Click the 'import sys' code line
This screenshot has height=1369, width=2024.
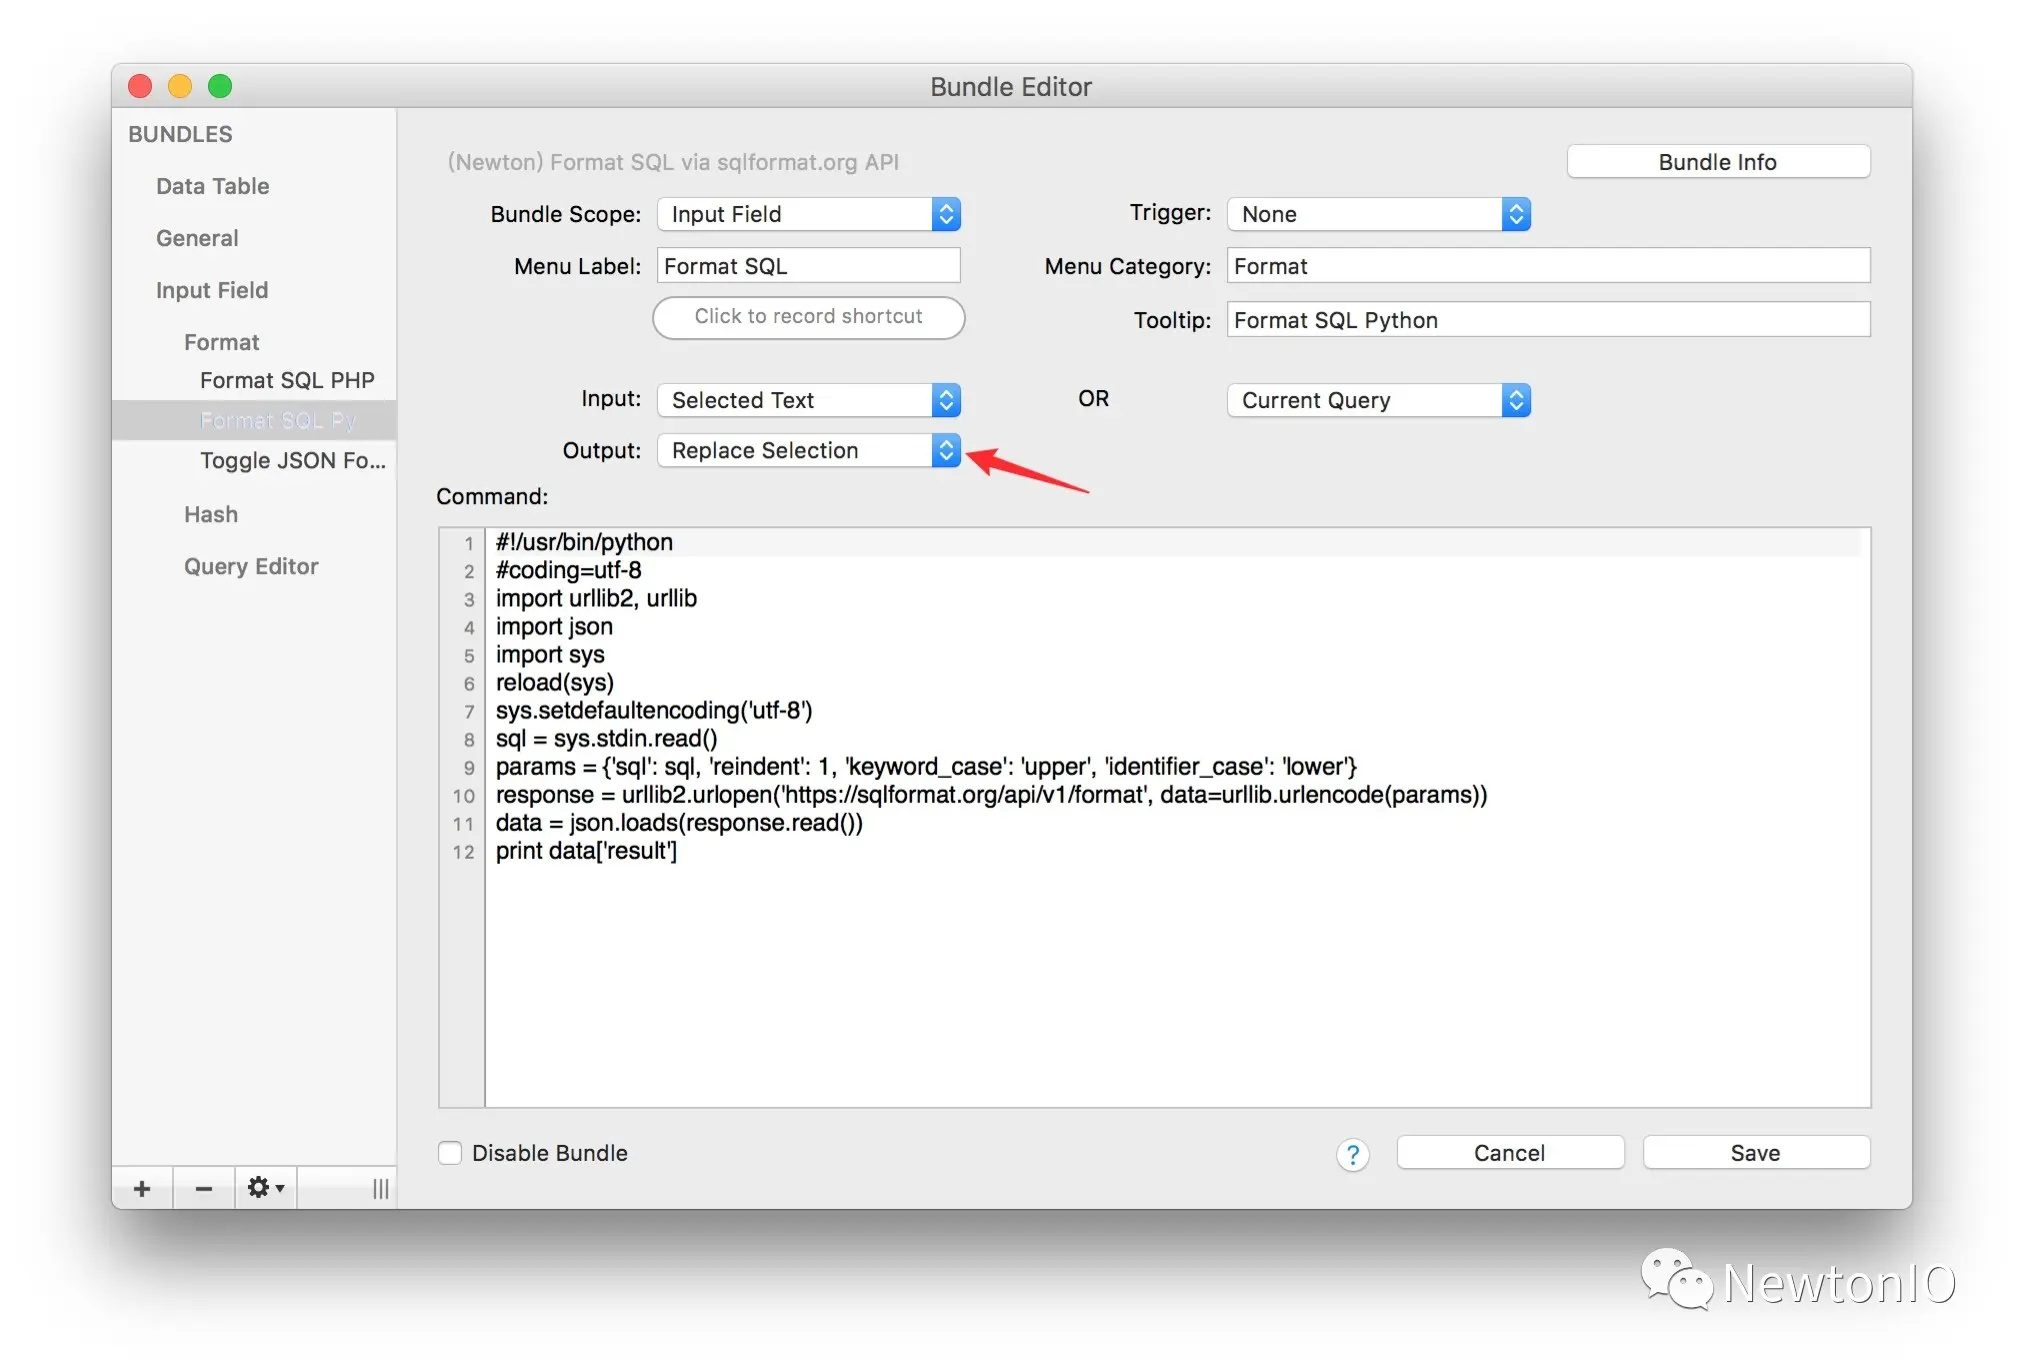(550, 654)
